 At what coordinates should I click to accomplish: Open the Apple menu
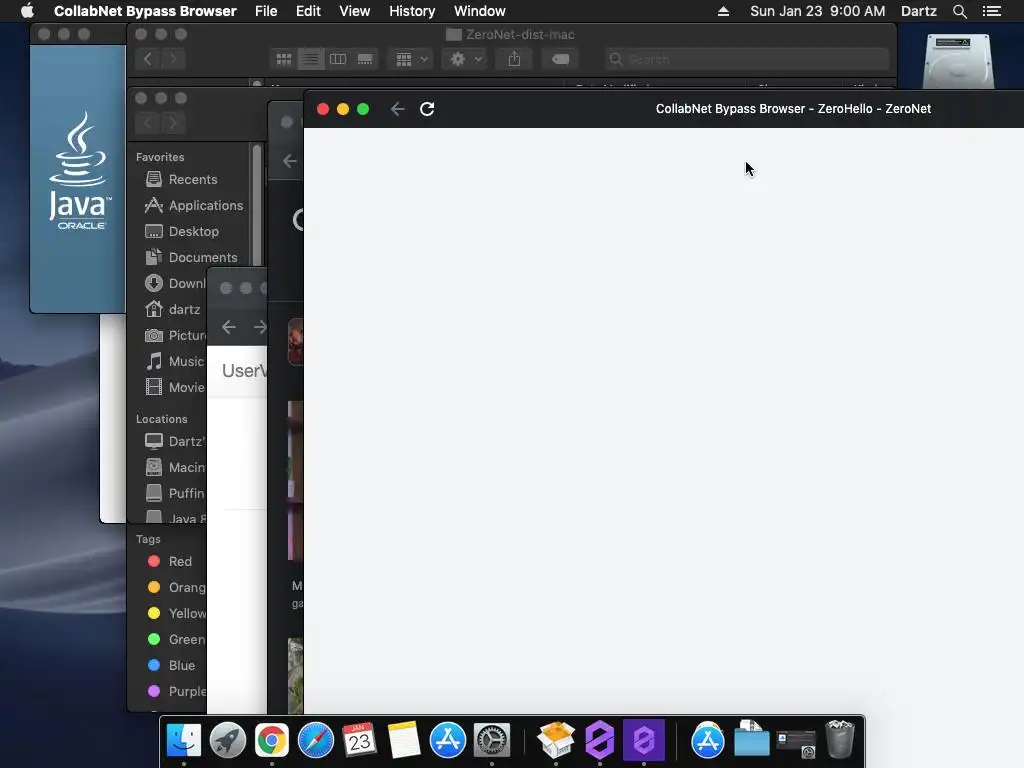pyautogui.click(x=27, y=11)
